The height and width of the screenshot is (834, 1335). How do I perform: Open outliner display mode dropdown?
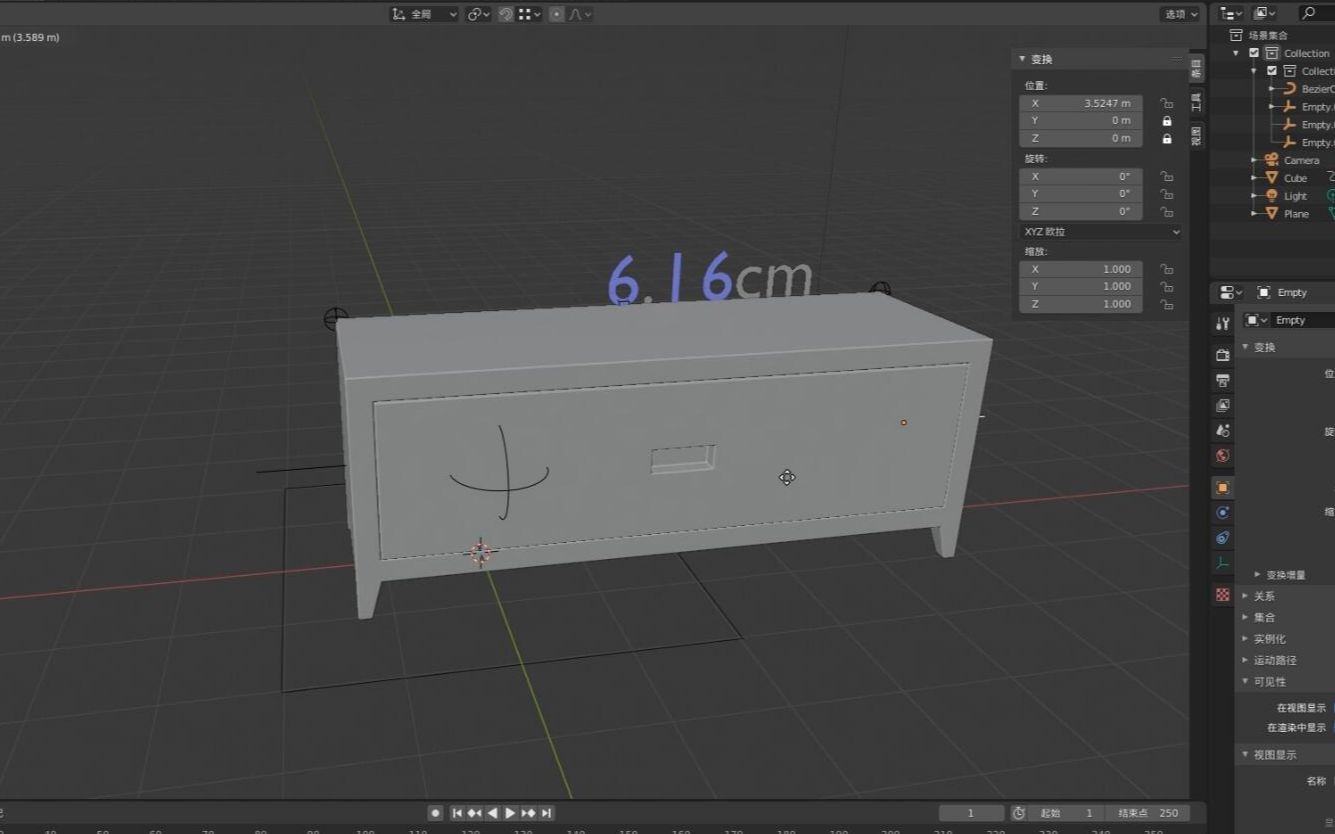pyautogui.click(x=1231, y=13)
